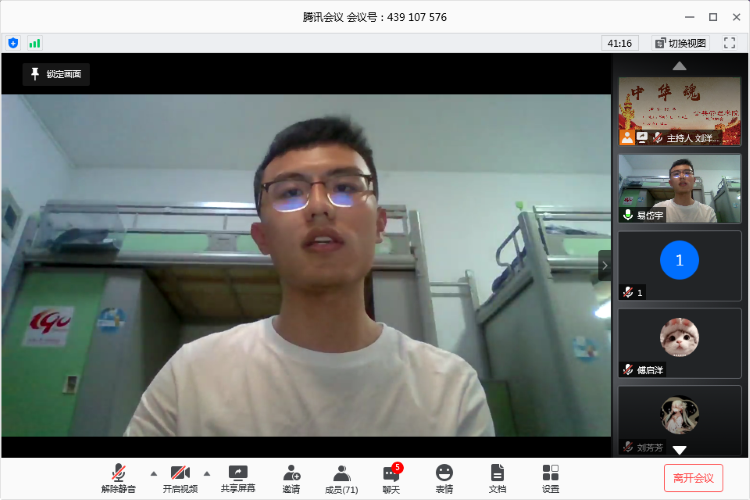Turn on camera with 开启视频

[180, 477]
